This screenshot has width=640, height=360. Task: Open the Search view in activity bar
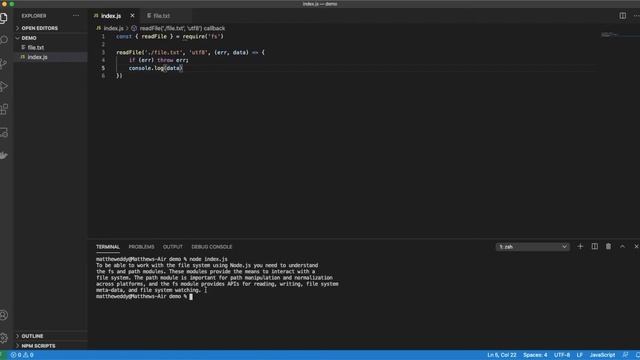4,40
